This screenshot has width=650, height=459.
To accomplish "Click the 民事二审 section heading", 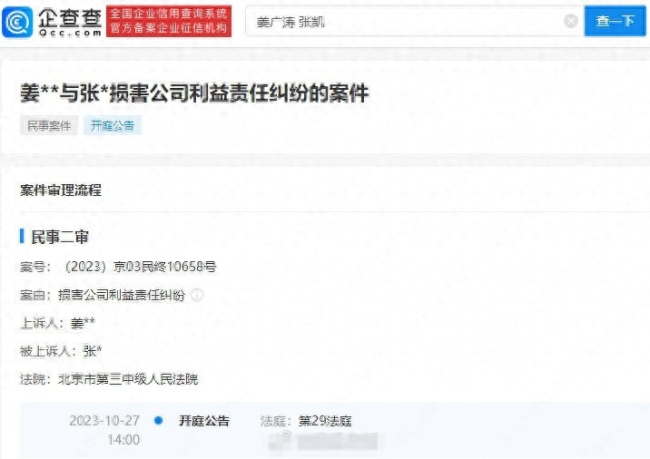I will (x=60, y=237).
